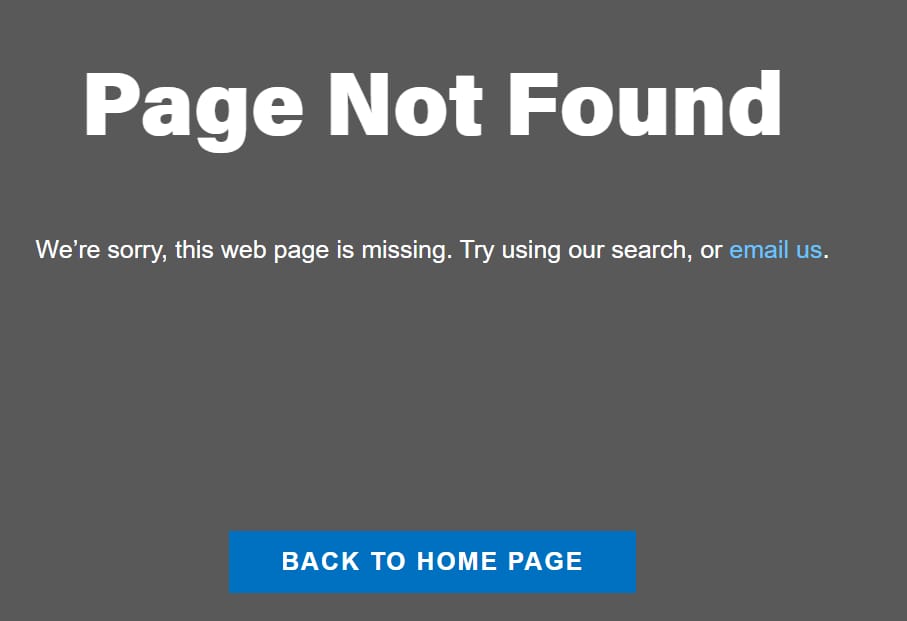Click the phrase web page in message

tap(275, 250)
